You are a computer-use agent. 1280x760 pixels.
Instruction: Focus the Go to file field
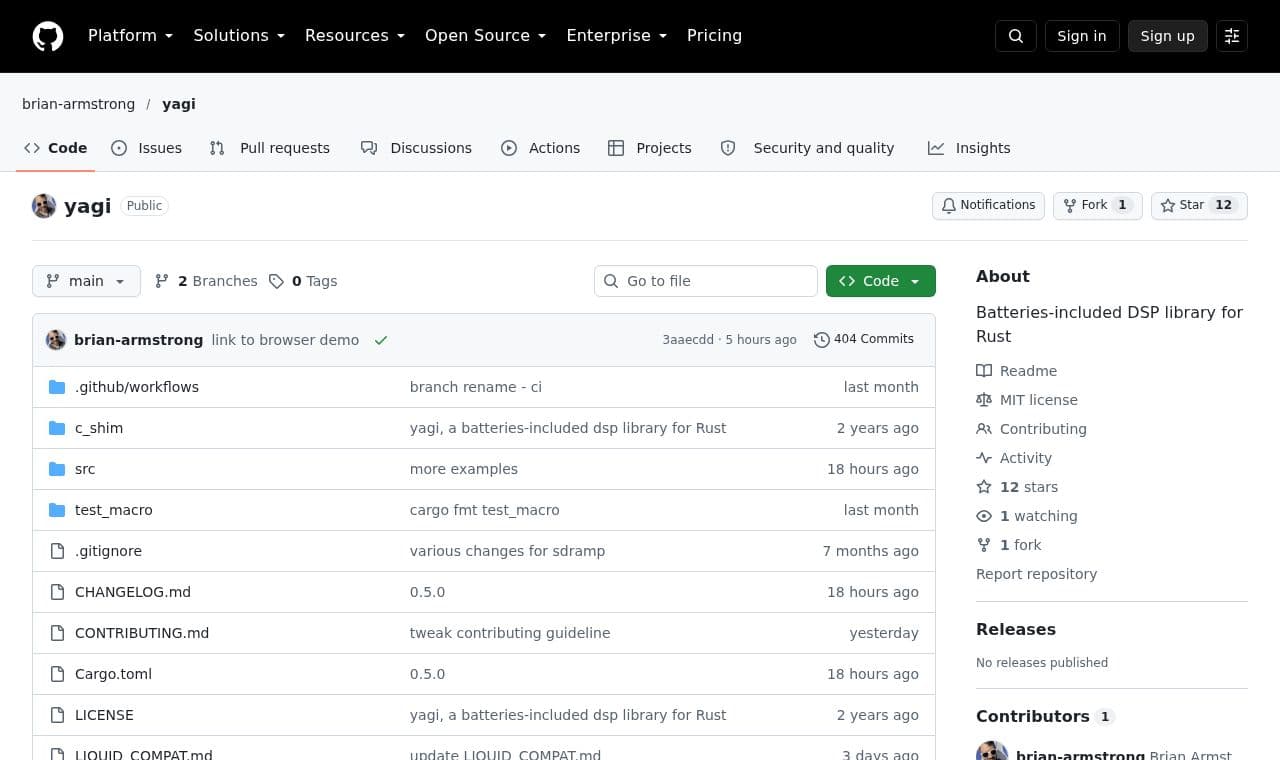706,281
